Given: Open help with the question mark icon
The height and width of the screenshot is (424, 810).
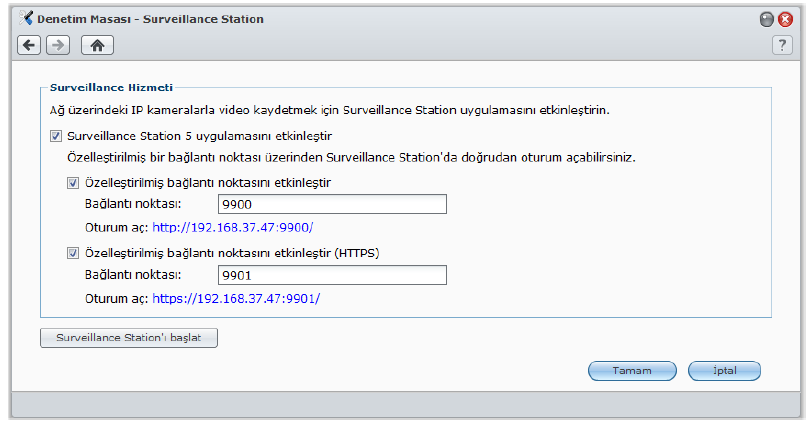Looking at the screenshot, I should coord(782,45).
